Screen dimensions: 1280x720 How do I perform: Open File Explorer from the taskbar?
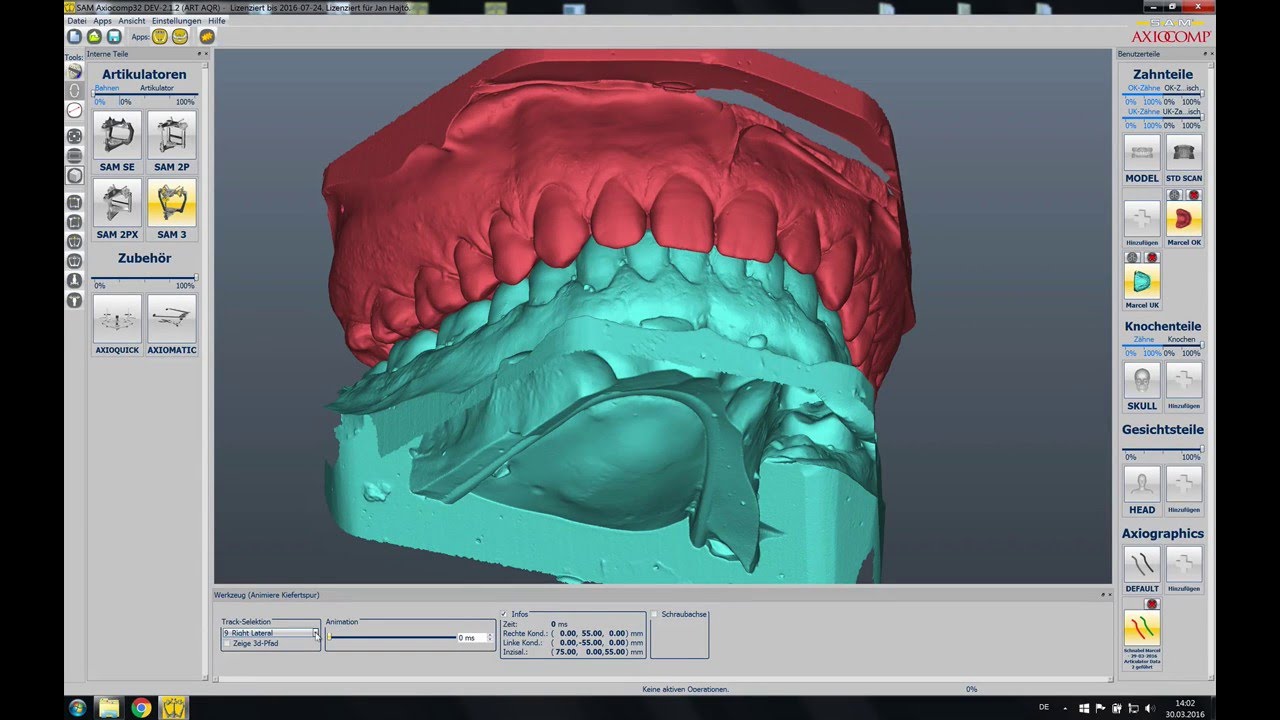pyautogui.click(x=109, y=708)
